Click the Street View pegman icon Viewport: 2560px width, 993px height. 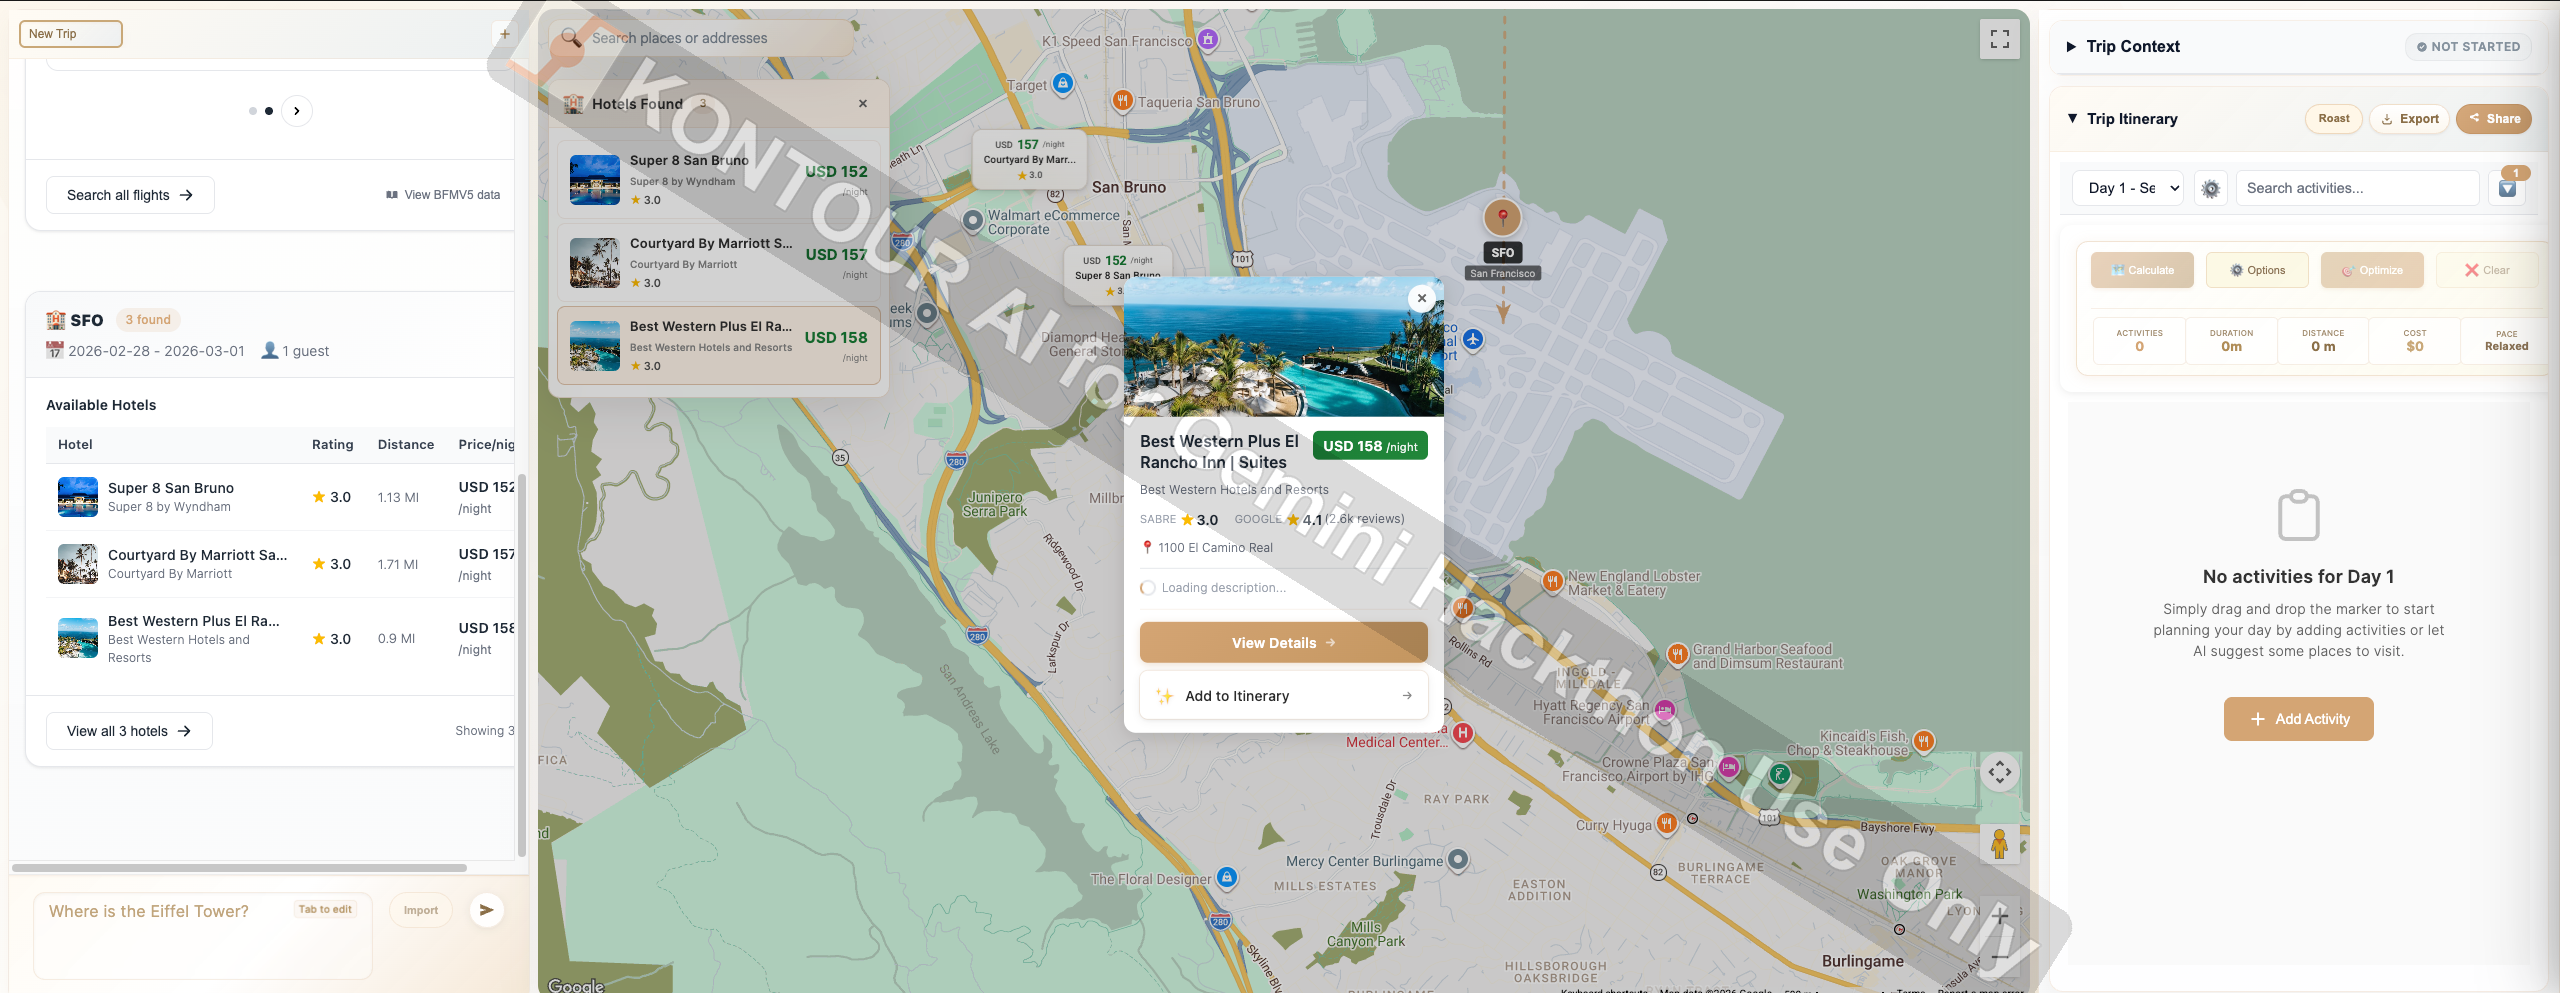point(1999,844)
